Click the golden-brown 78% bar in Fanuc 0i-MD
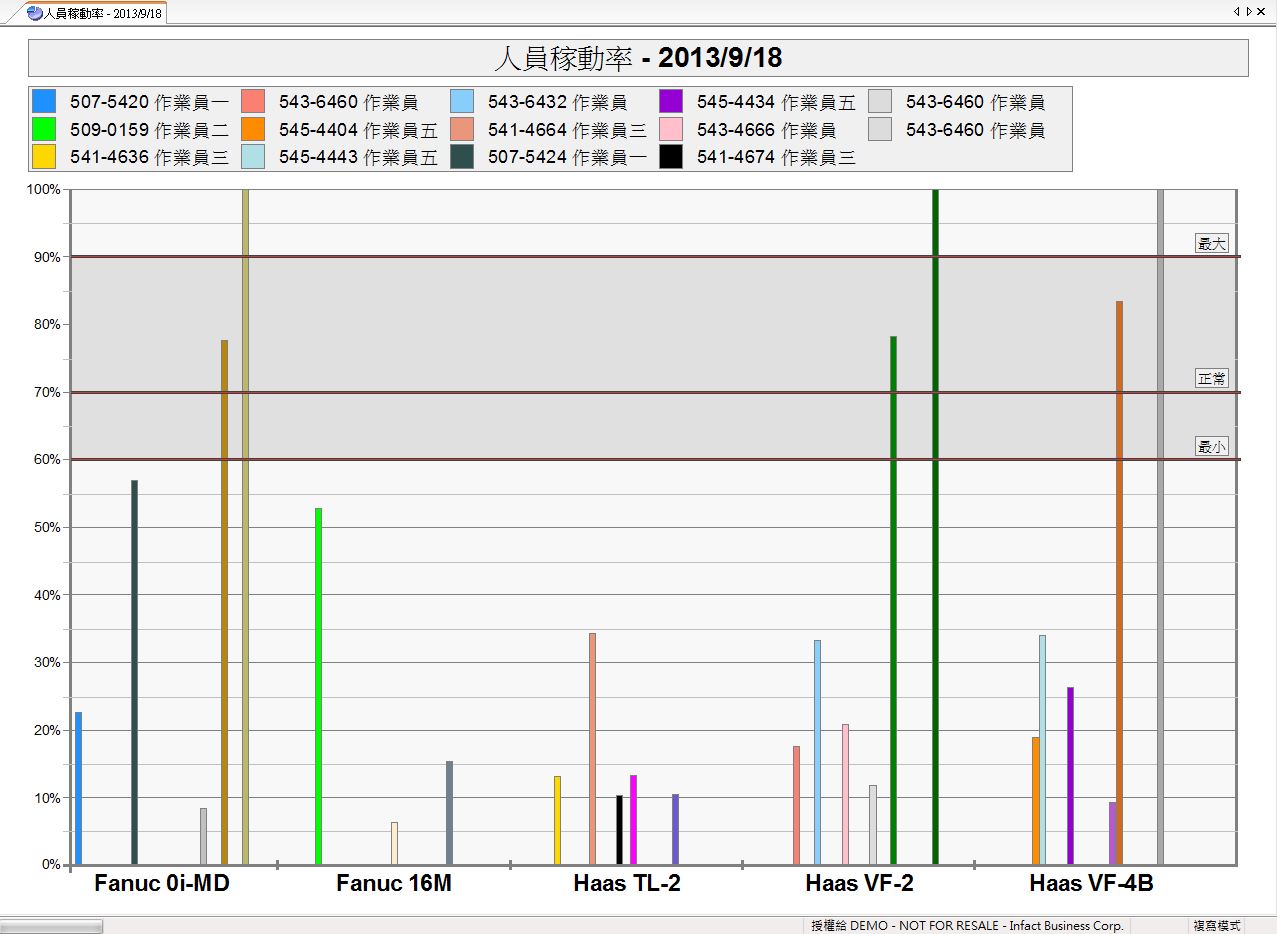Screen dimensions: 1277x934 coord(224,602)
